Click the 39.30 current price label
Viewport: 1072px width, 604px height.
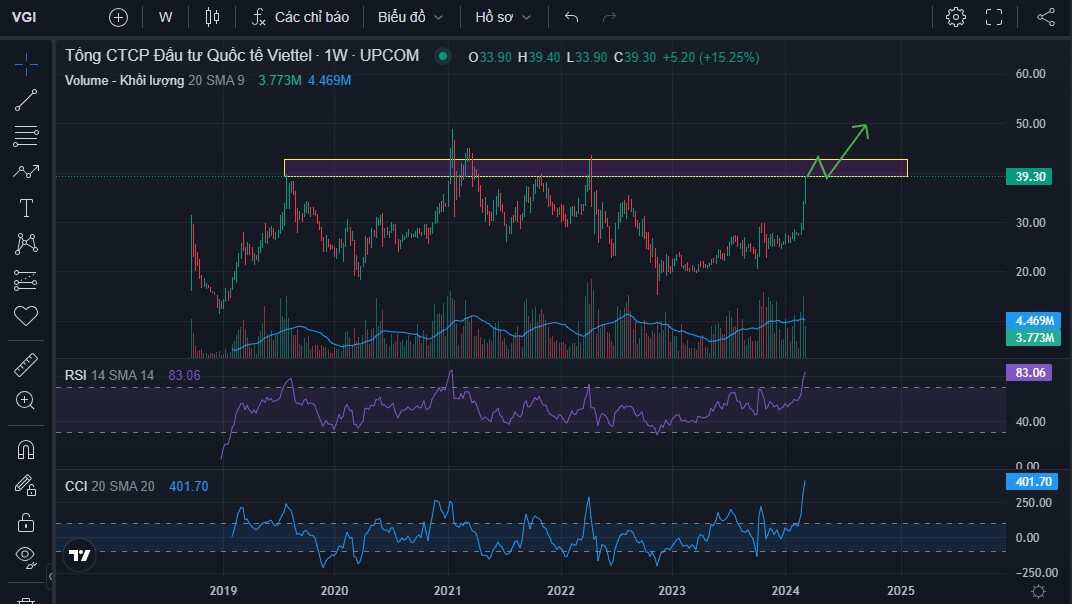pyautogui.click(x=1029, y=176)
